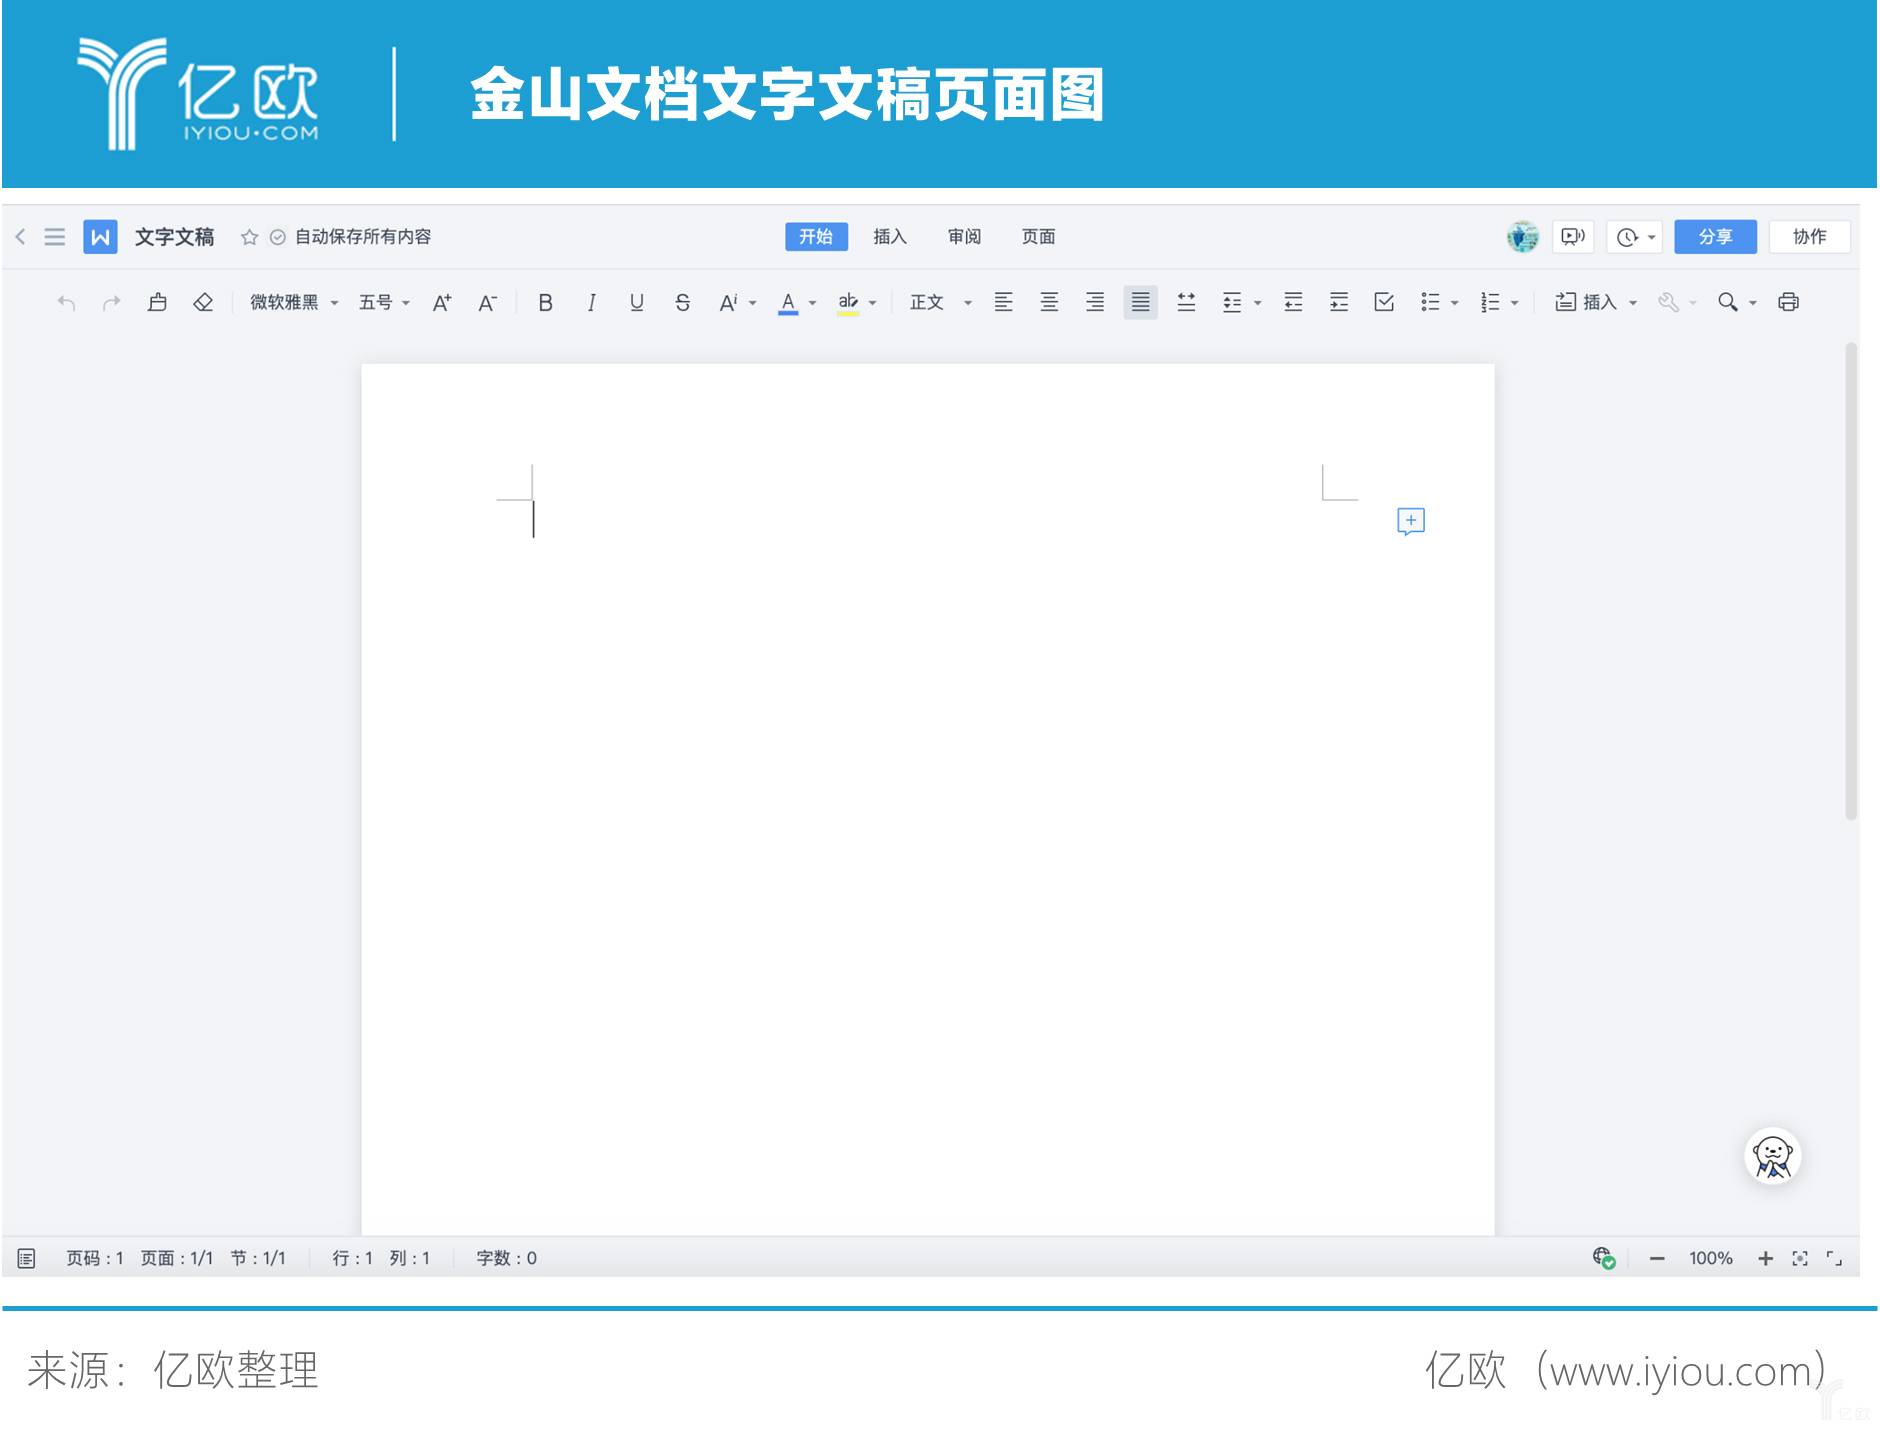Click the redo arrow icon
The image size is (1880, 1430).
pyautogui.click(x=112, y=302)
